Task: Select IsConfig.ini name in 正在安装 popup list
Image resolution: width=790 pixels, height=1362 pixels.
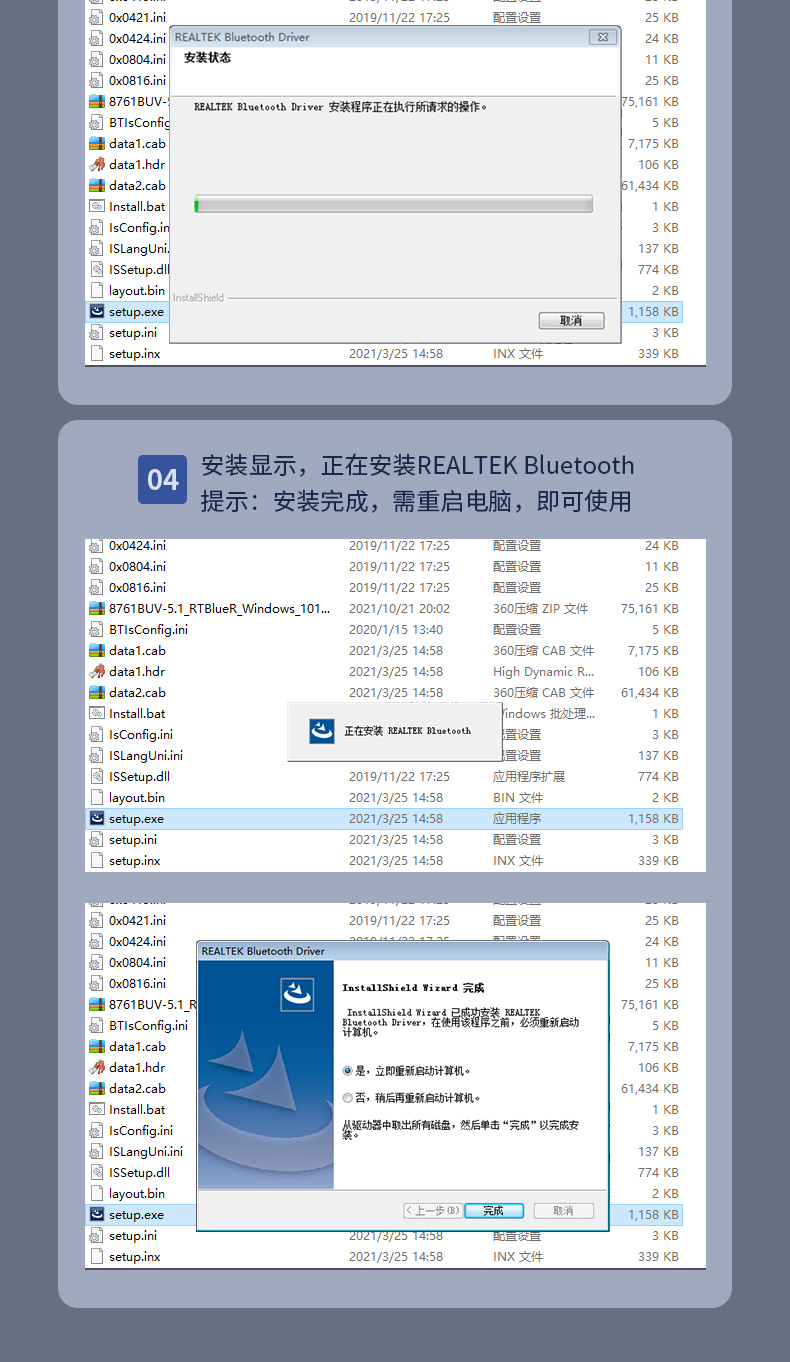Action: (141, 734)
